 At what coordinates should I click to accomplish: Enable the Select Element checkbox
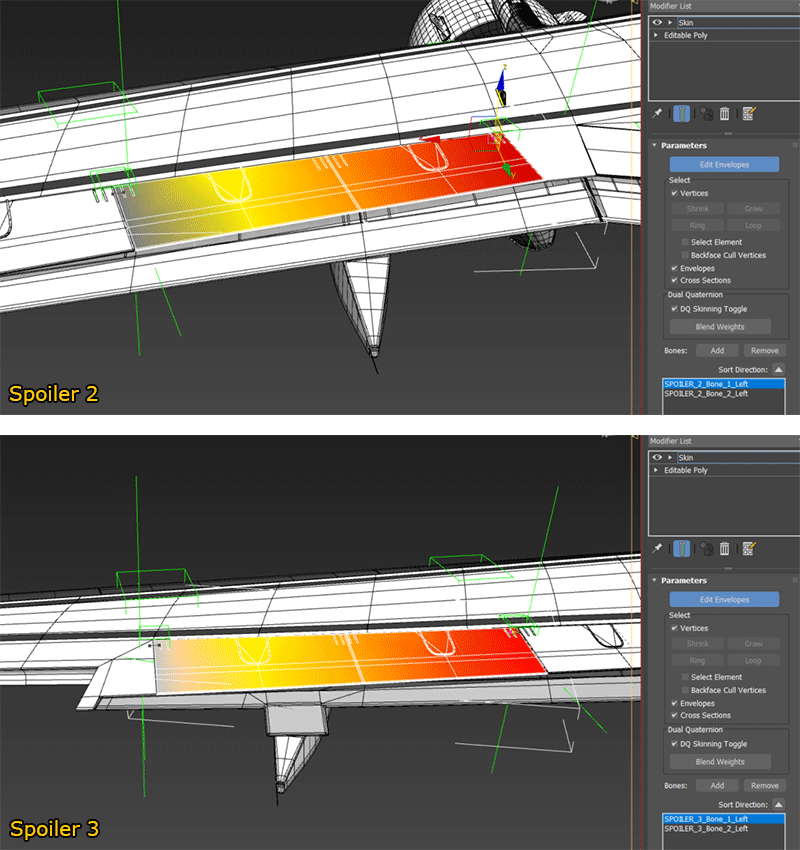[686, 241]
